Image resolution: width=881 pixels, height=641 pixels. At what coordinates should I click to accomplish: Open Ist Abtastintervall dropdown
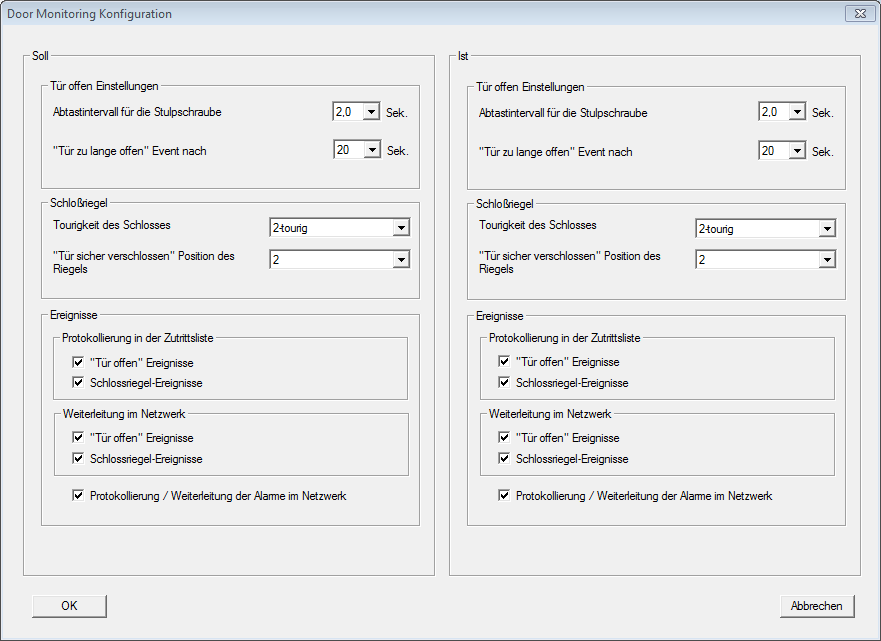[798, 112]
